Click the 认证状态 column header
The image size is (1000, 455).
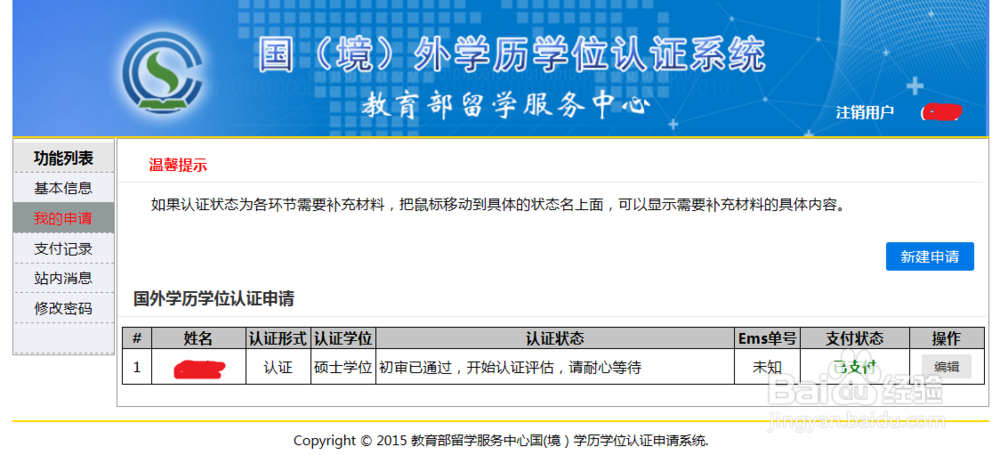[555, 338]
